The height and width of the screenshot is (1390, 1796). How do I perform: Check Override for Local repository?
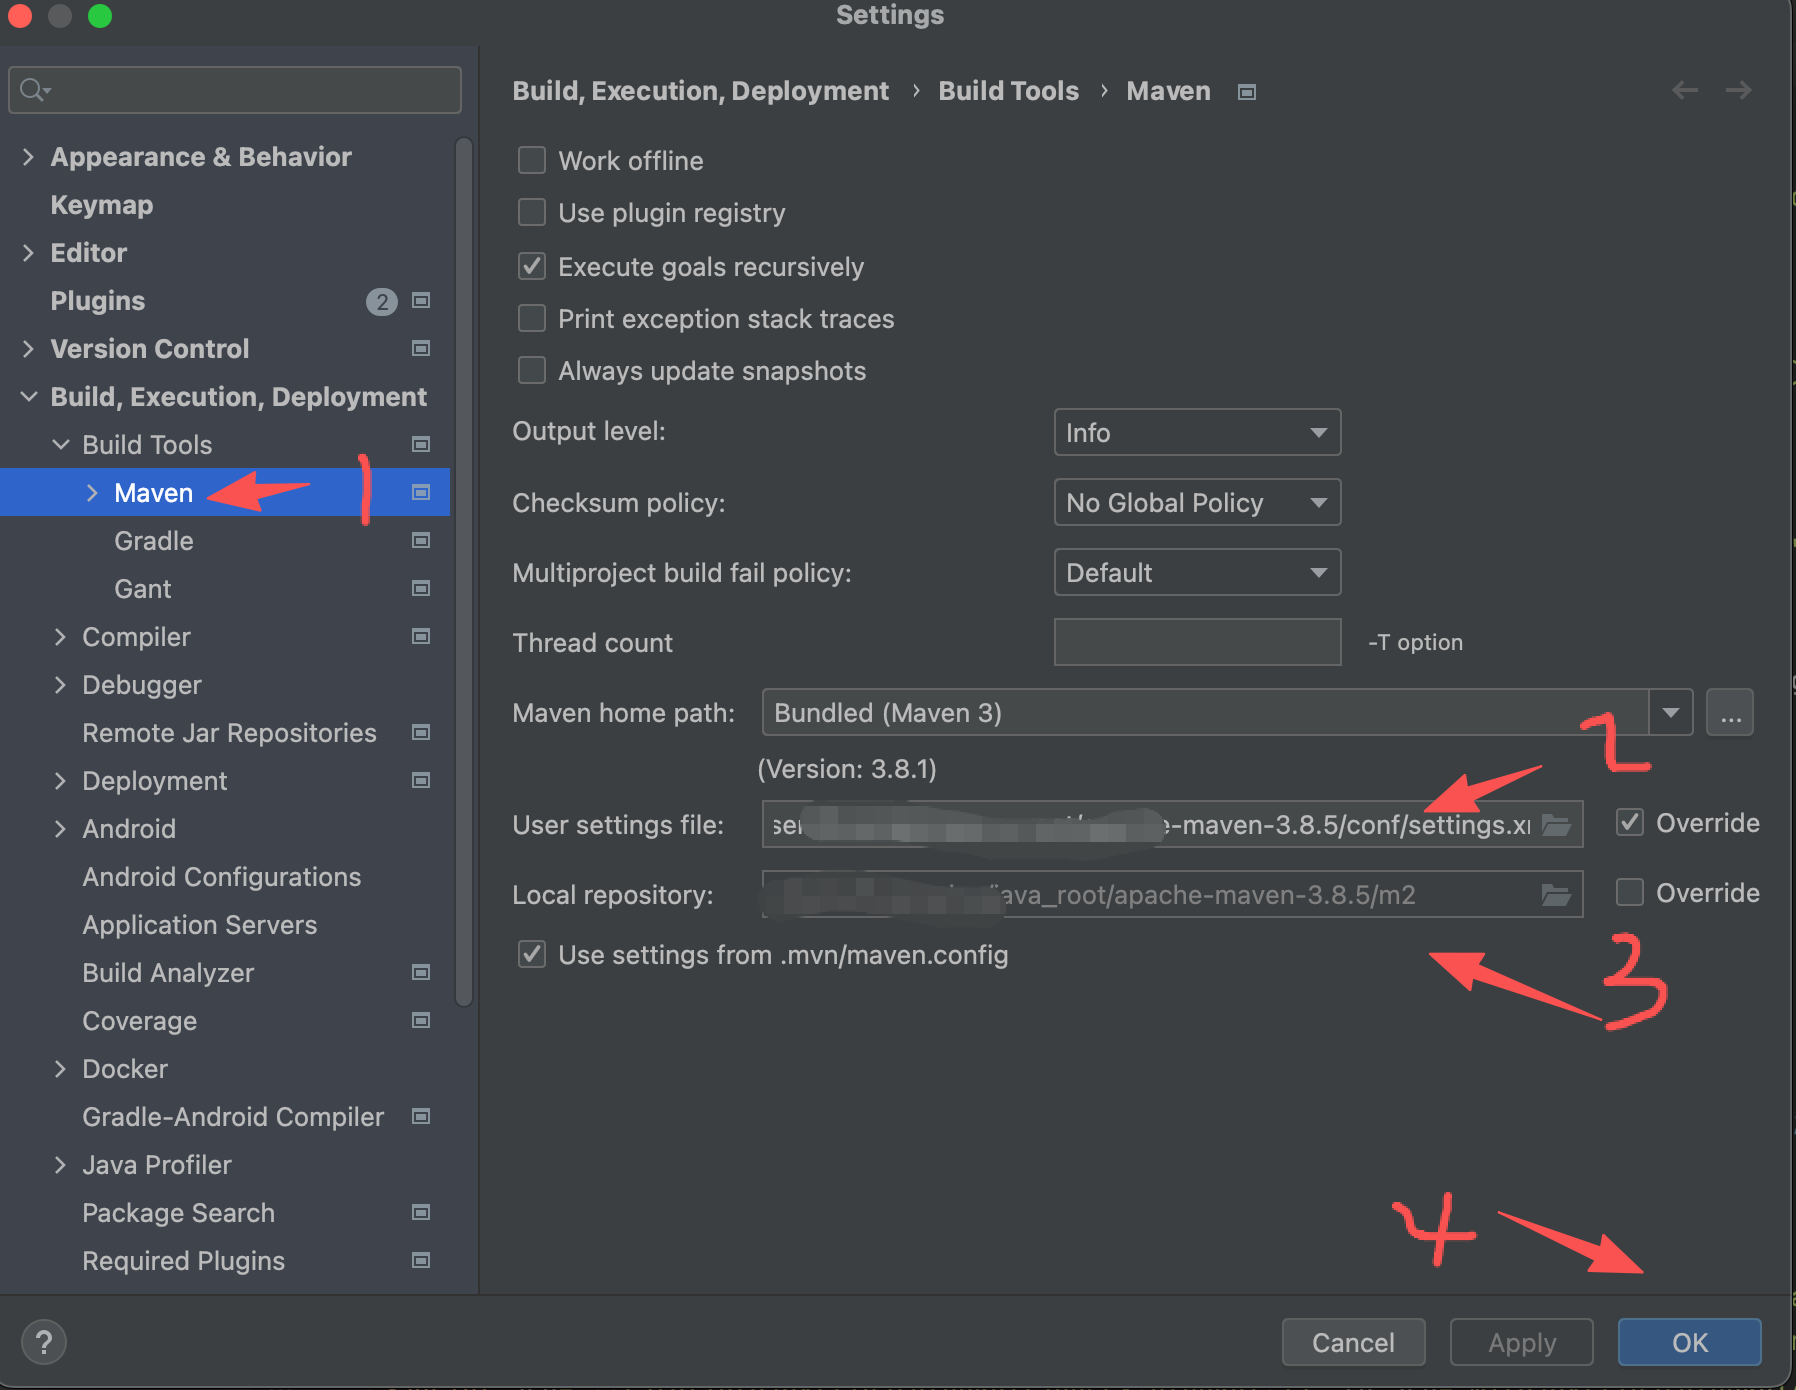click(x=1630, y=892)
